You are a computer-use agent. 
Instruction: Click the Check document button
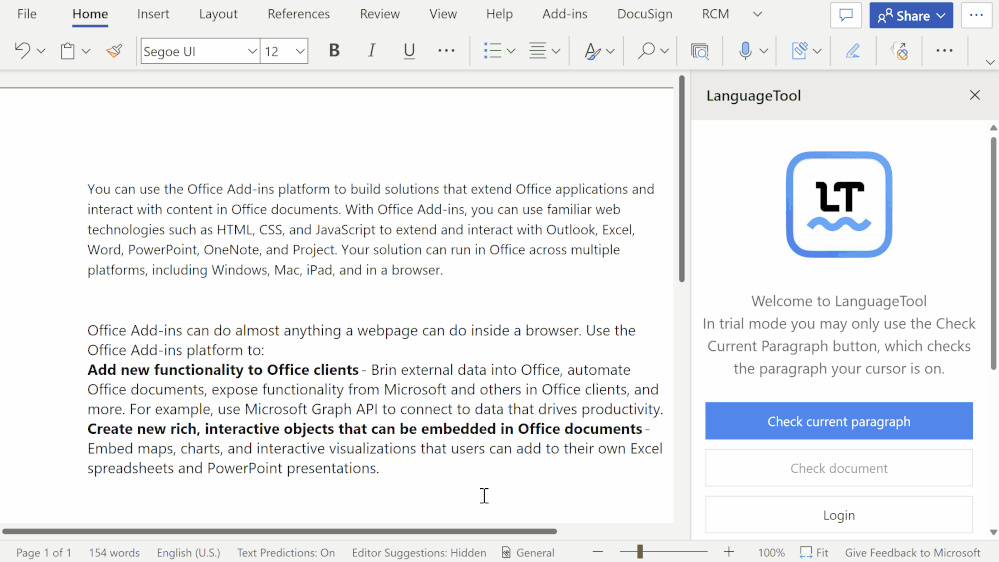click(839, 468)
